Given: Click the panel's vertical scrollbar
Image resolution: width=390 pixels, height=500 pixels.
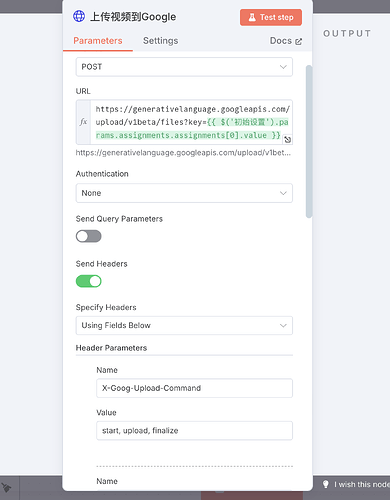Looking at the screenshot, I should click(x=309, y=141).
